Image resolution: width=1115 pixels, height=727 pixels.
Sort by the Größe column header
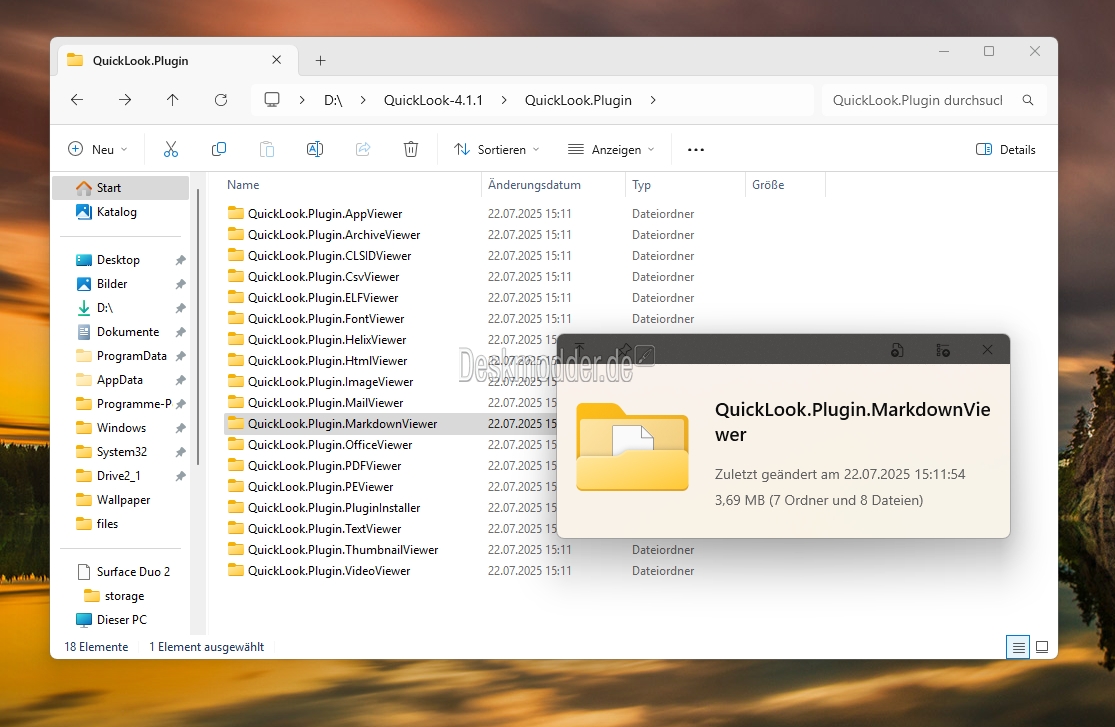click(x=768, y=185)
